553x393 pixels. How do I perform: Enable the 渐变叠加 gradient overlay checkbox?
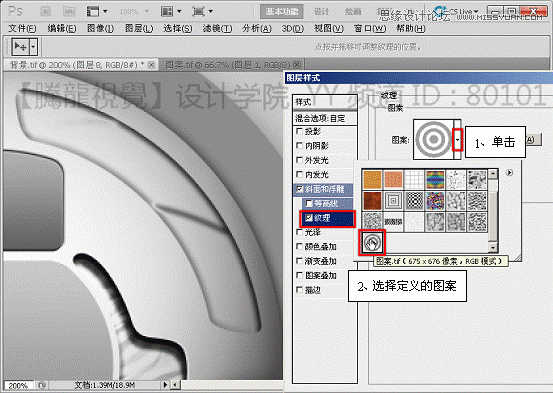(x=299, y=261)
